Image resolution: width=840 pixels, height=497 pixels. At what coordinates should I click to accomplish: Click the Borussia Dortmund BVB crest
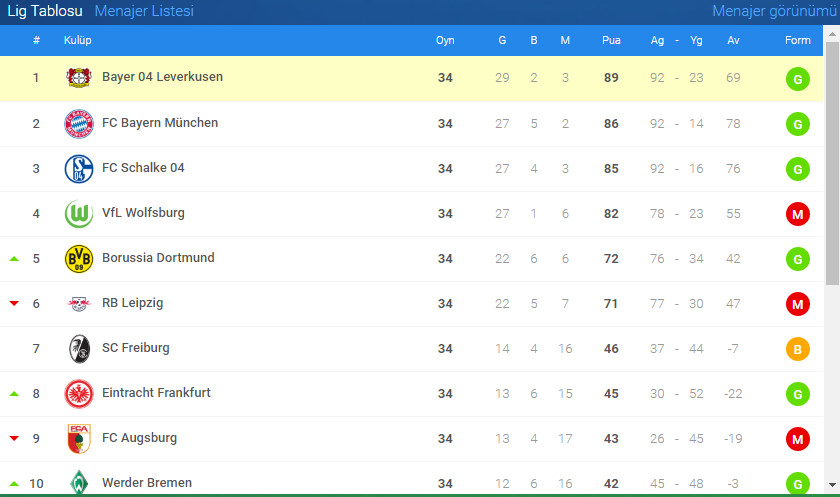(x=78, y=259)
